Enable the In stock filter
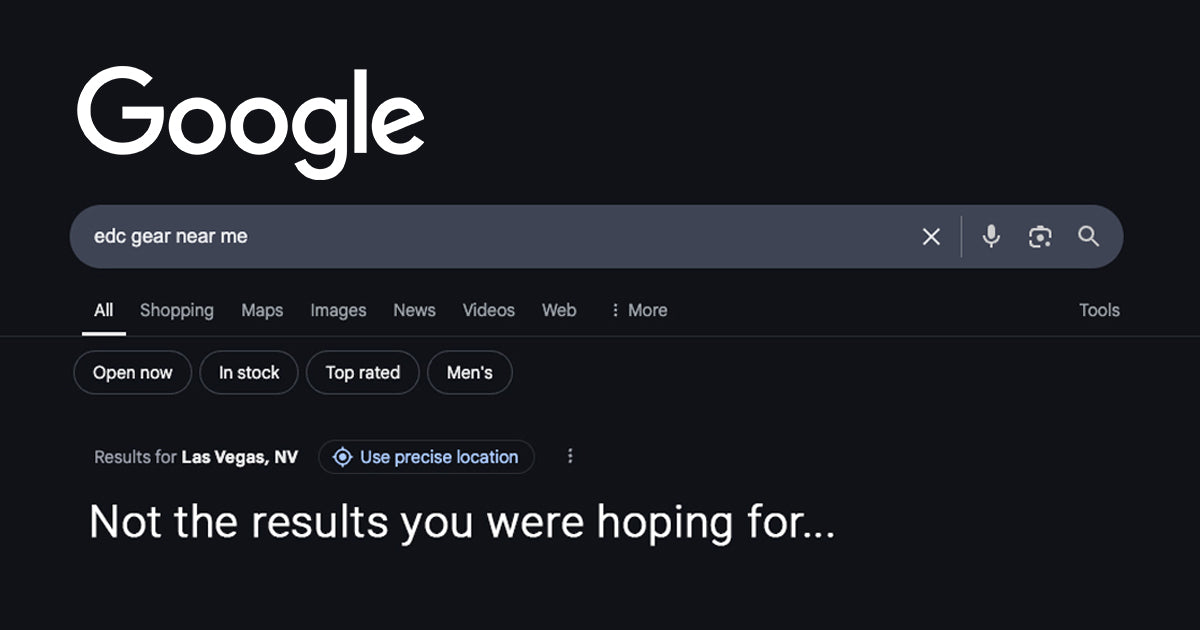 coord(248,372)
